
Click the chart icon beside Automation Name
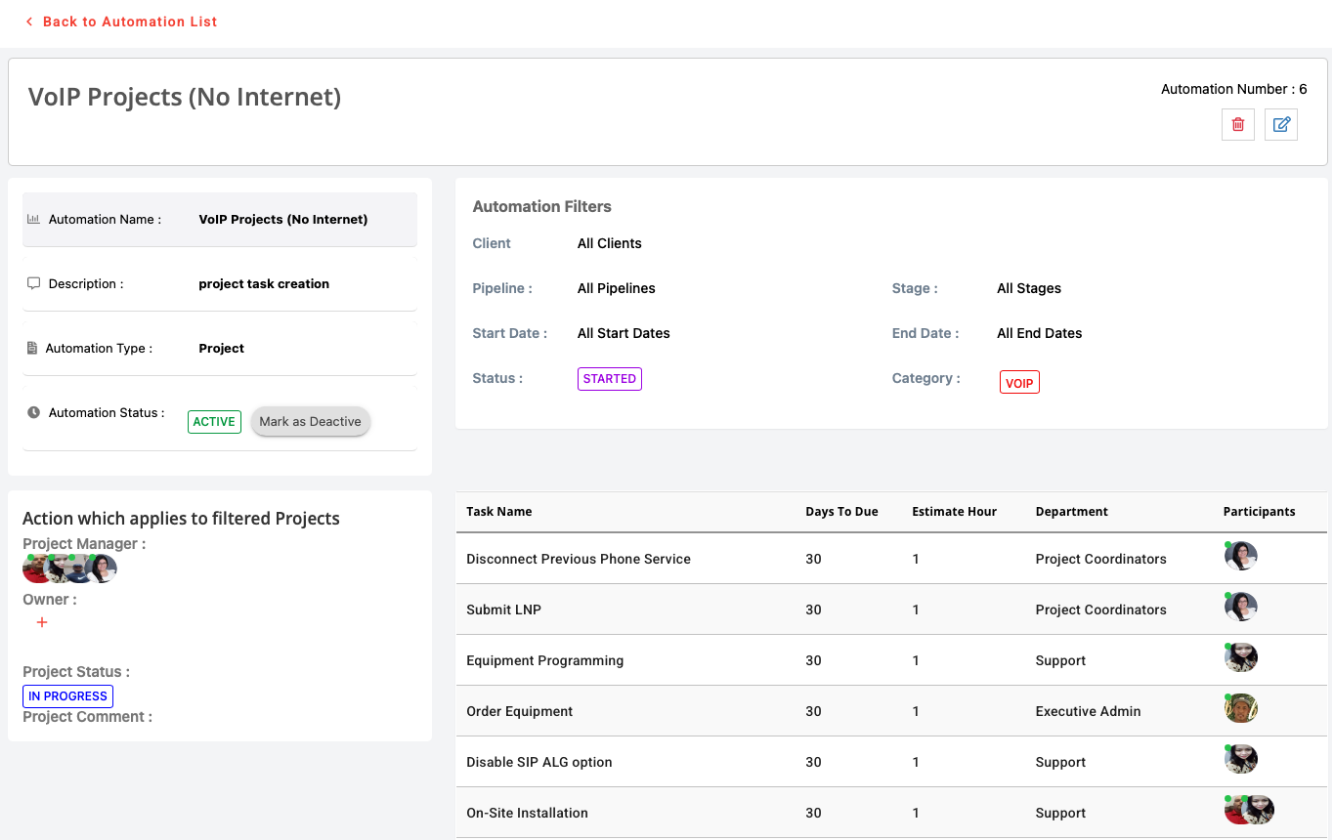(33, 219)
